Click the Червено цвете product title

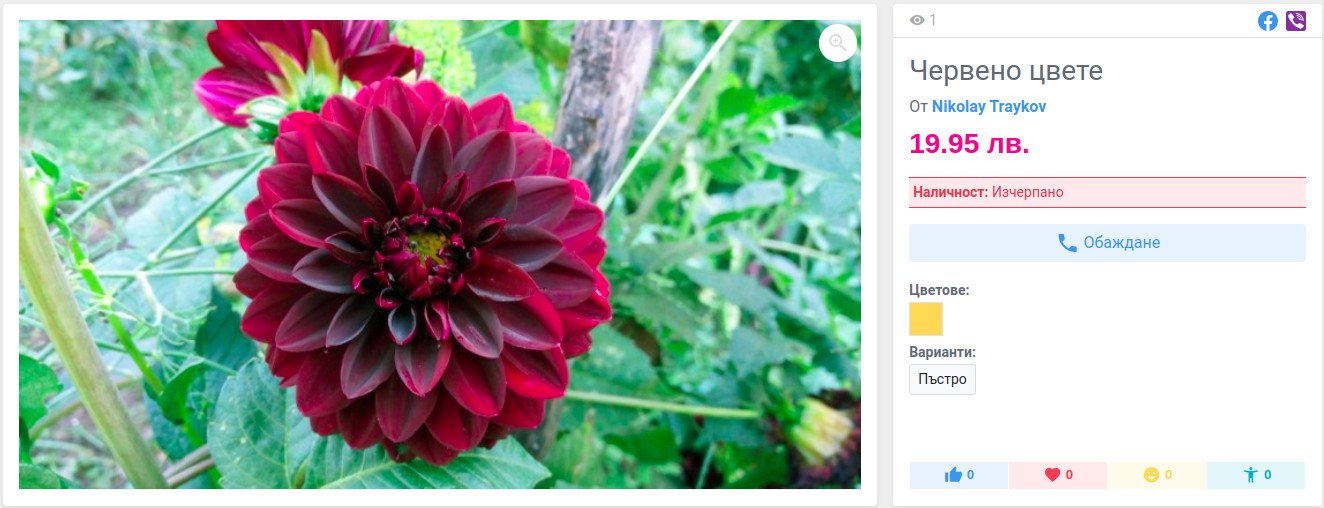[x=1006, y=71]
